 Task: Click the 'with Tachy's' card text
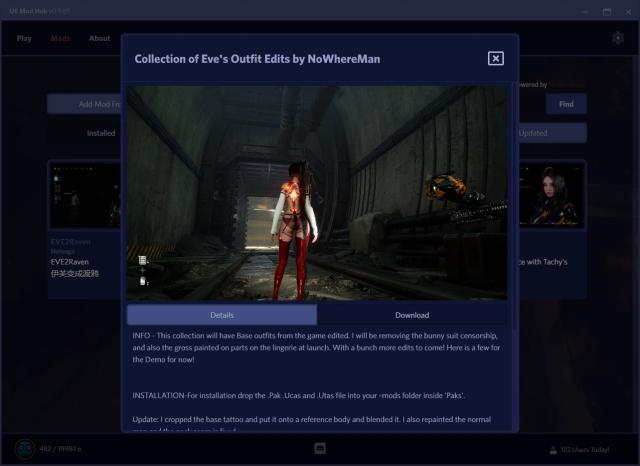[543, 262]
